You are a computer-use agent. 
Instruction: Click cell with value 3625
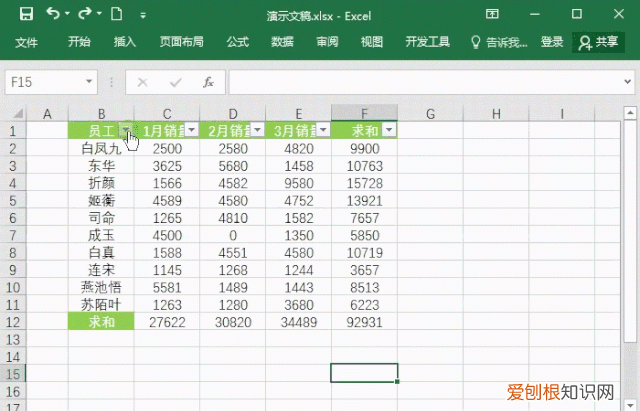[x=167, y=166]
